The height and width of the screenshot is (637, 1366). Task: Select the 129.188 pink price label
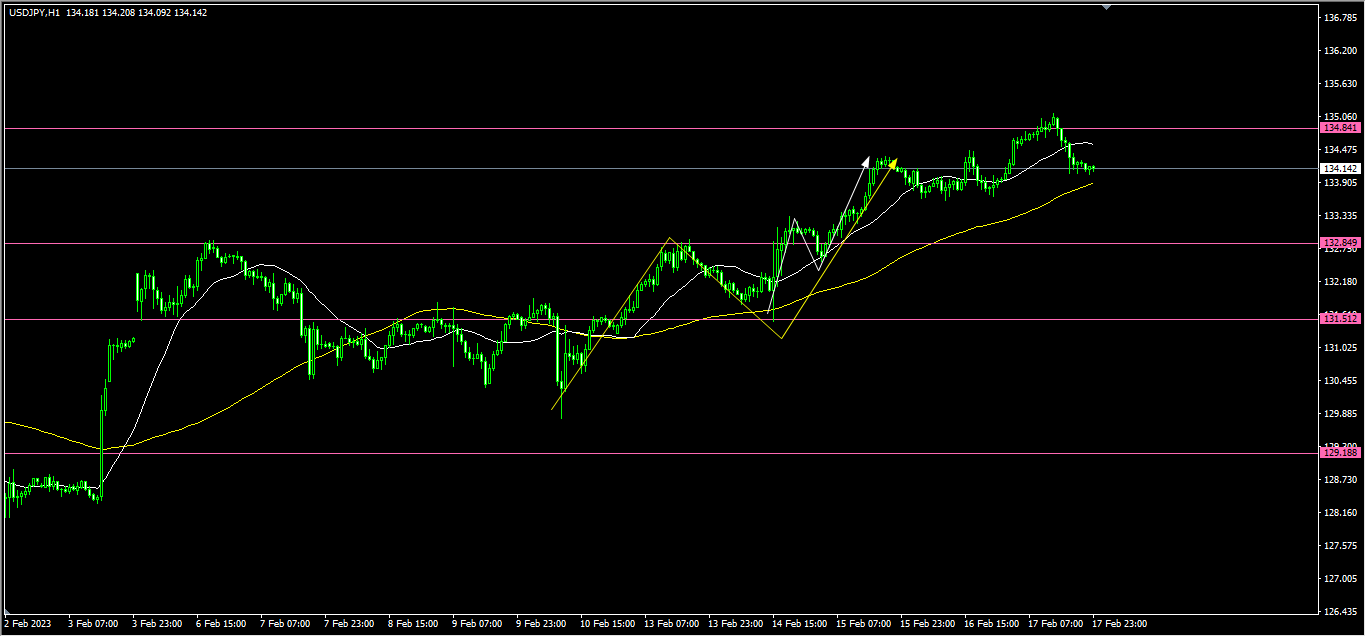[x=1340, y=453]
